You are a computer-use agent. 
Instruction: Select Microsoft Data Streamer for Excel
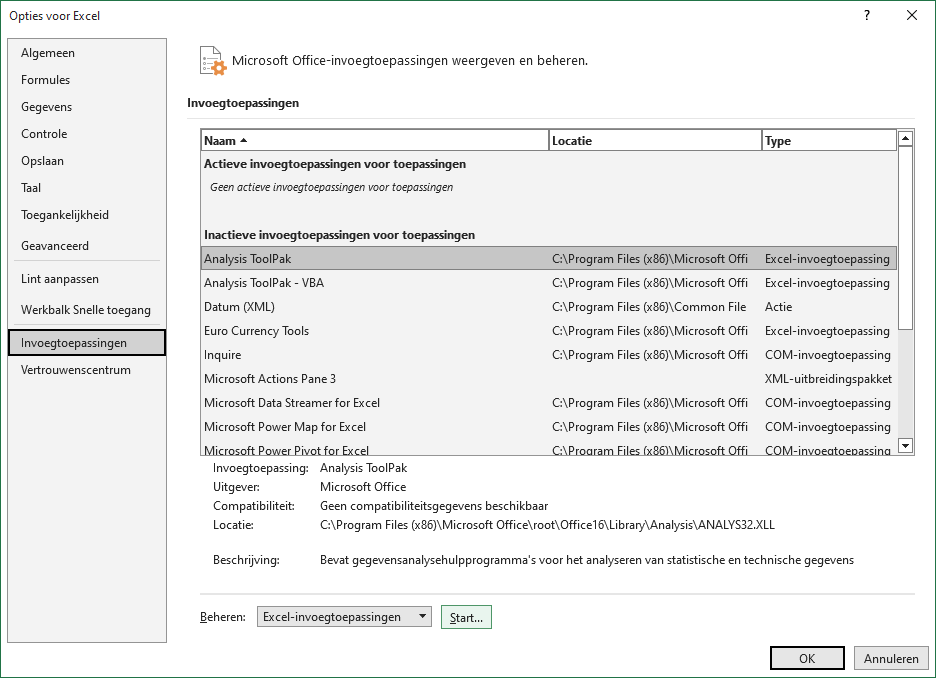(x=549, y=403)
